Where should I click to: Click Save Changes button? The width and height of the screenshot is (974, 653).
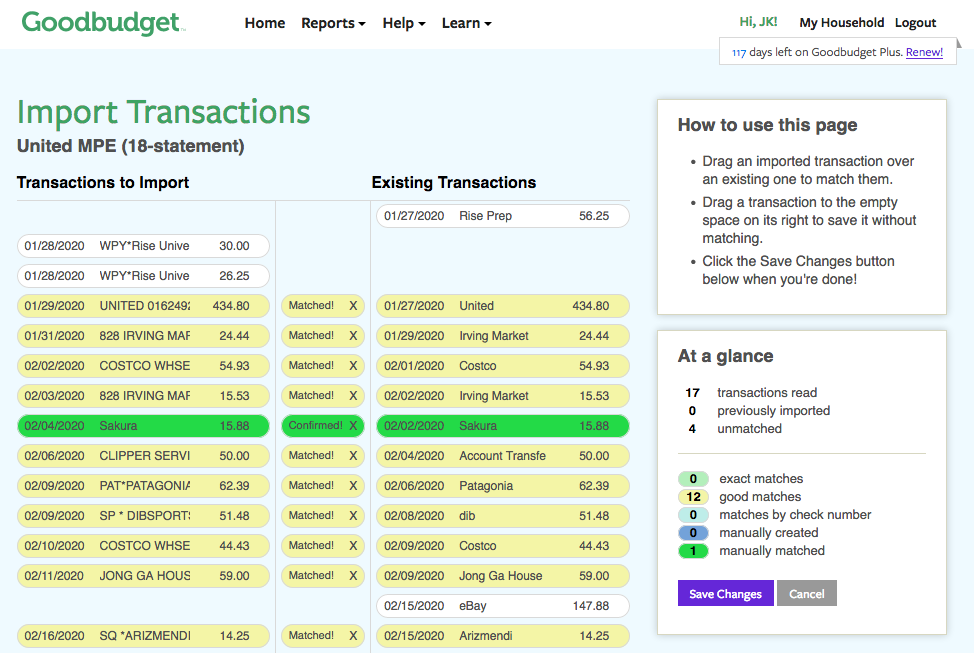[x=726, y=593]
